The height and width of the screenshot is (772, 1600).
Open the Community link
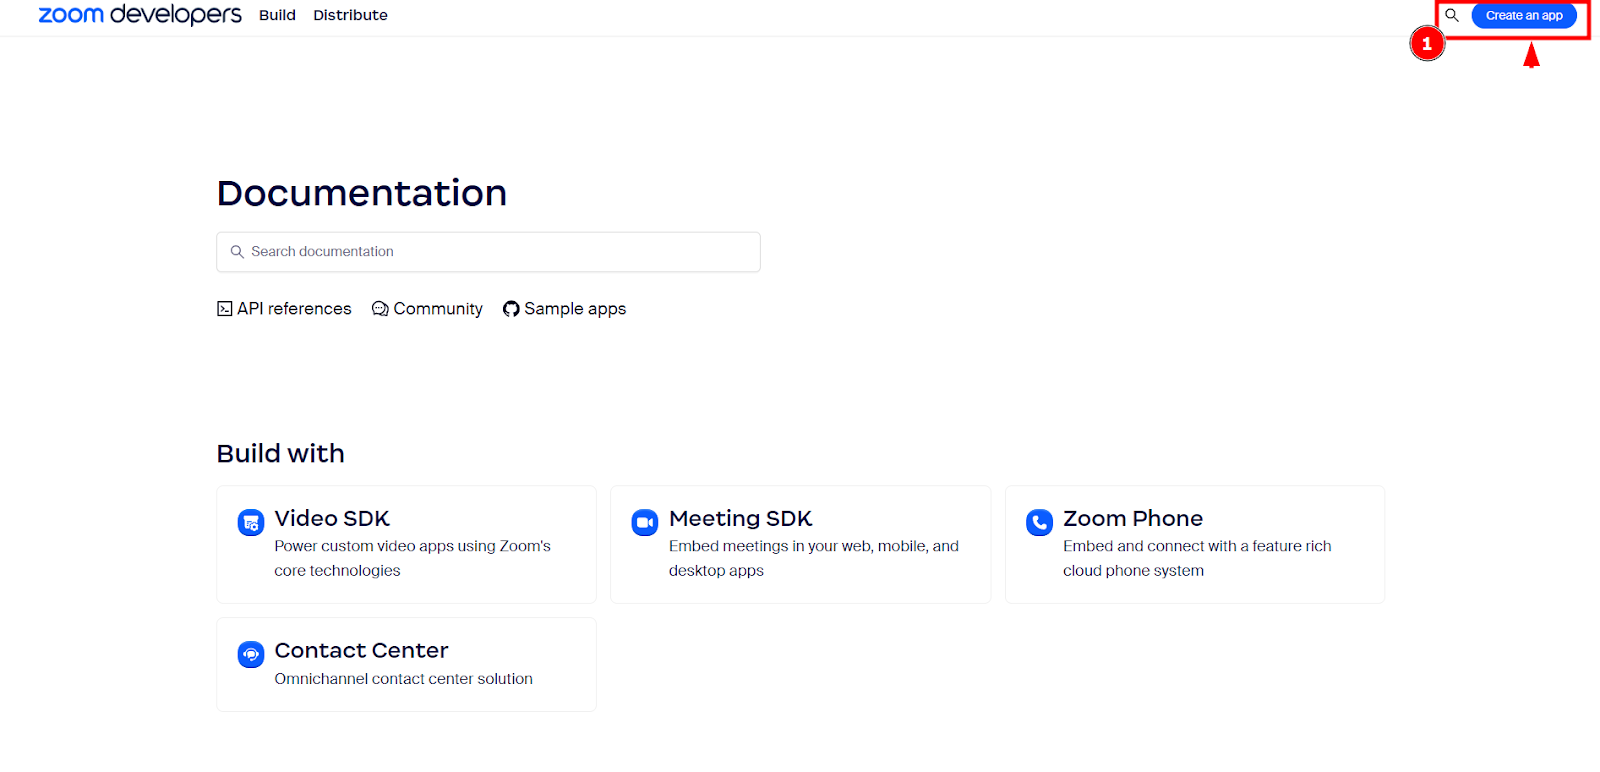pyautogui.click(x=427, y=309)
